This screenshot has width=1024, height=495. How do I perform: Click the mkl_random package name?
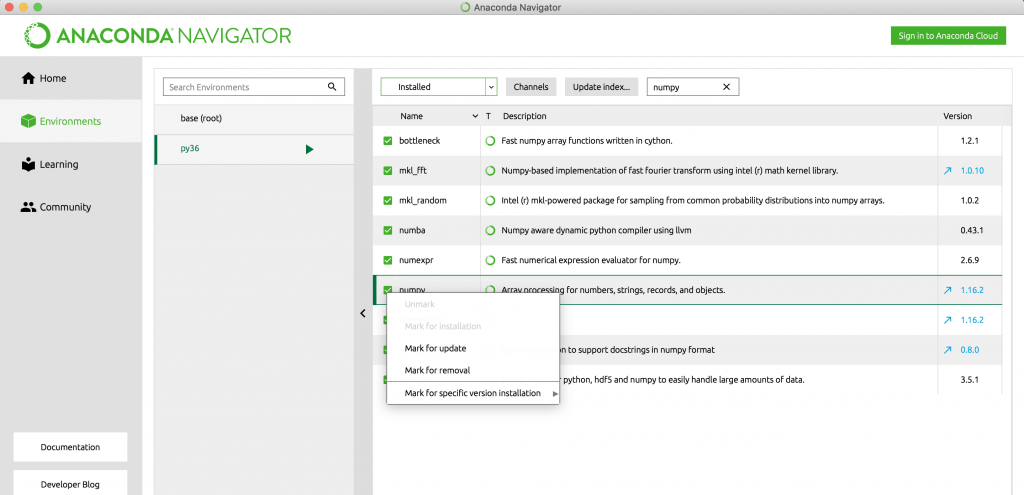tap(423, 200)
